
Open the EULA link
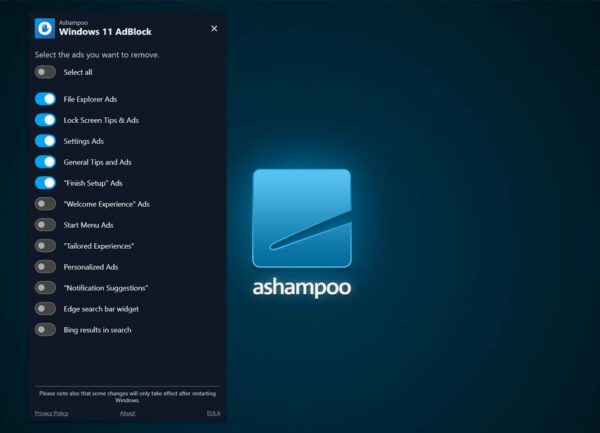[214, 413]
